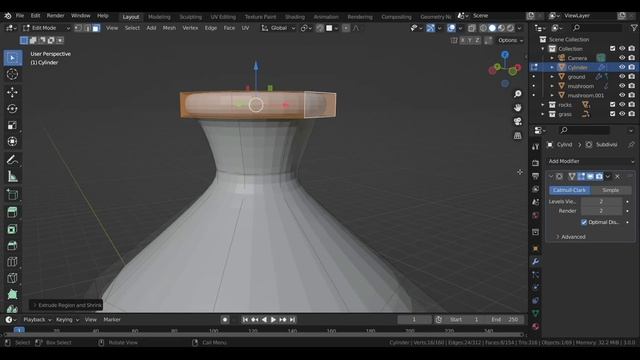Switch to the Modeling workspace tab
The height and width of the screenshot is (360, 640).
(x=159, y=17)
